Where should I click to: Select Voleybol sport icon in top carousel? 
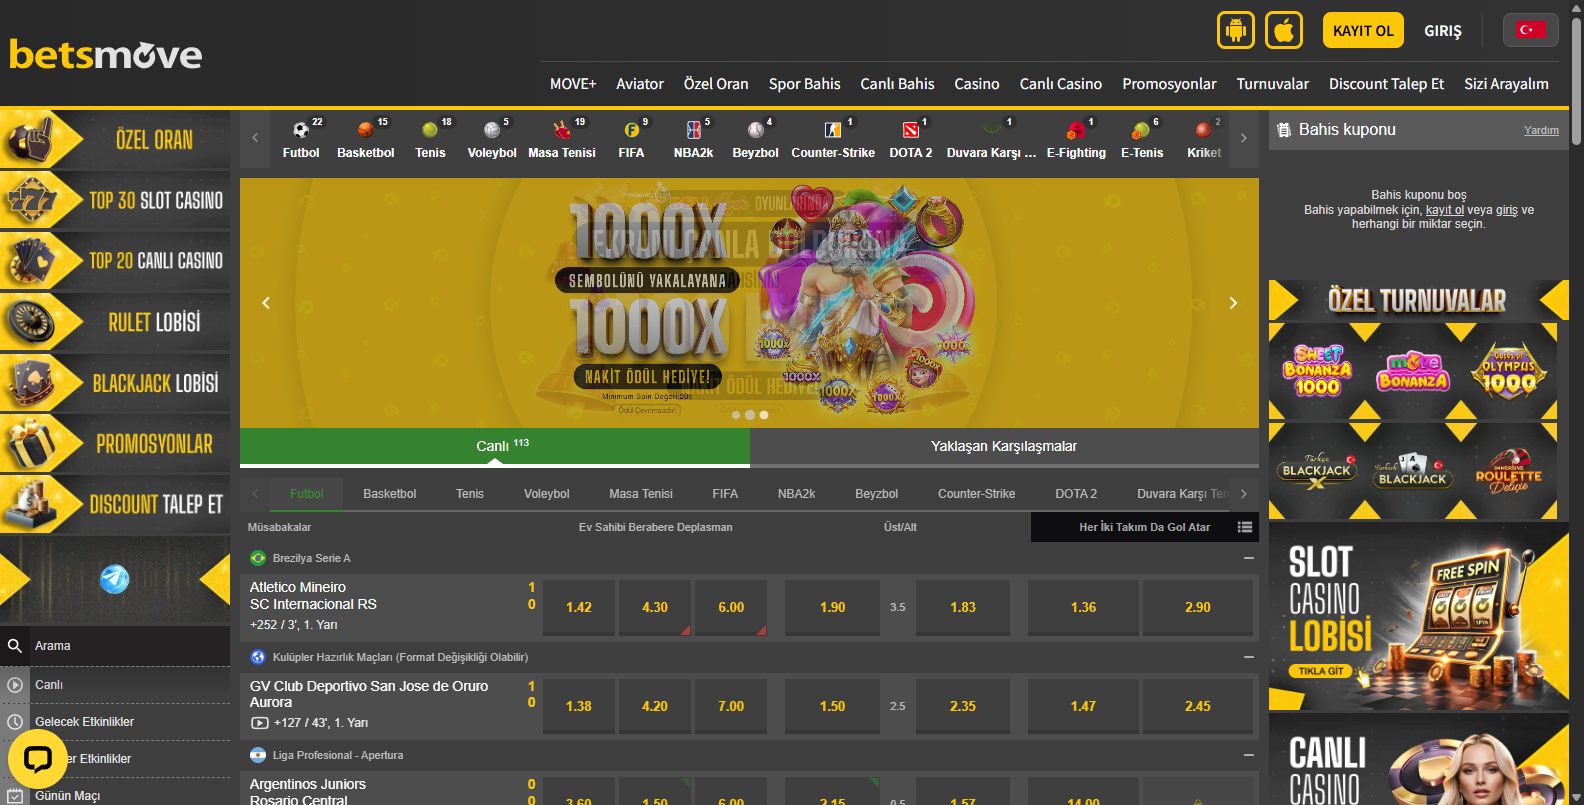(492, 139)
